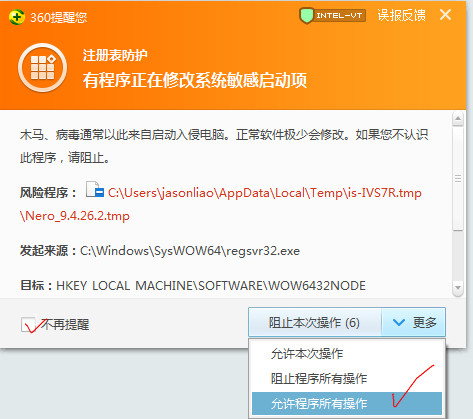Click the registry protection grid icon
The width and height of the screenshot is (473, 419).
pyautogui.click(x=42, y=68)
